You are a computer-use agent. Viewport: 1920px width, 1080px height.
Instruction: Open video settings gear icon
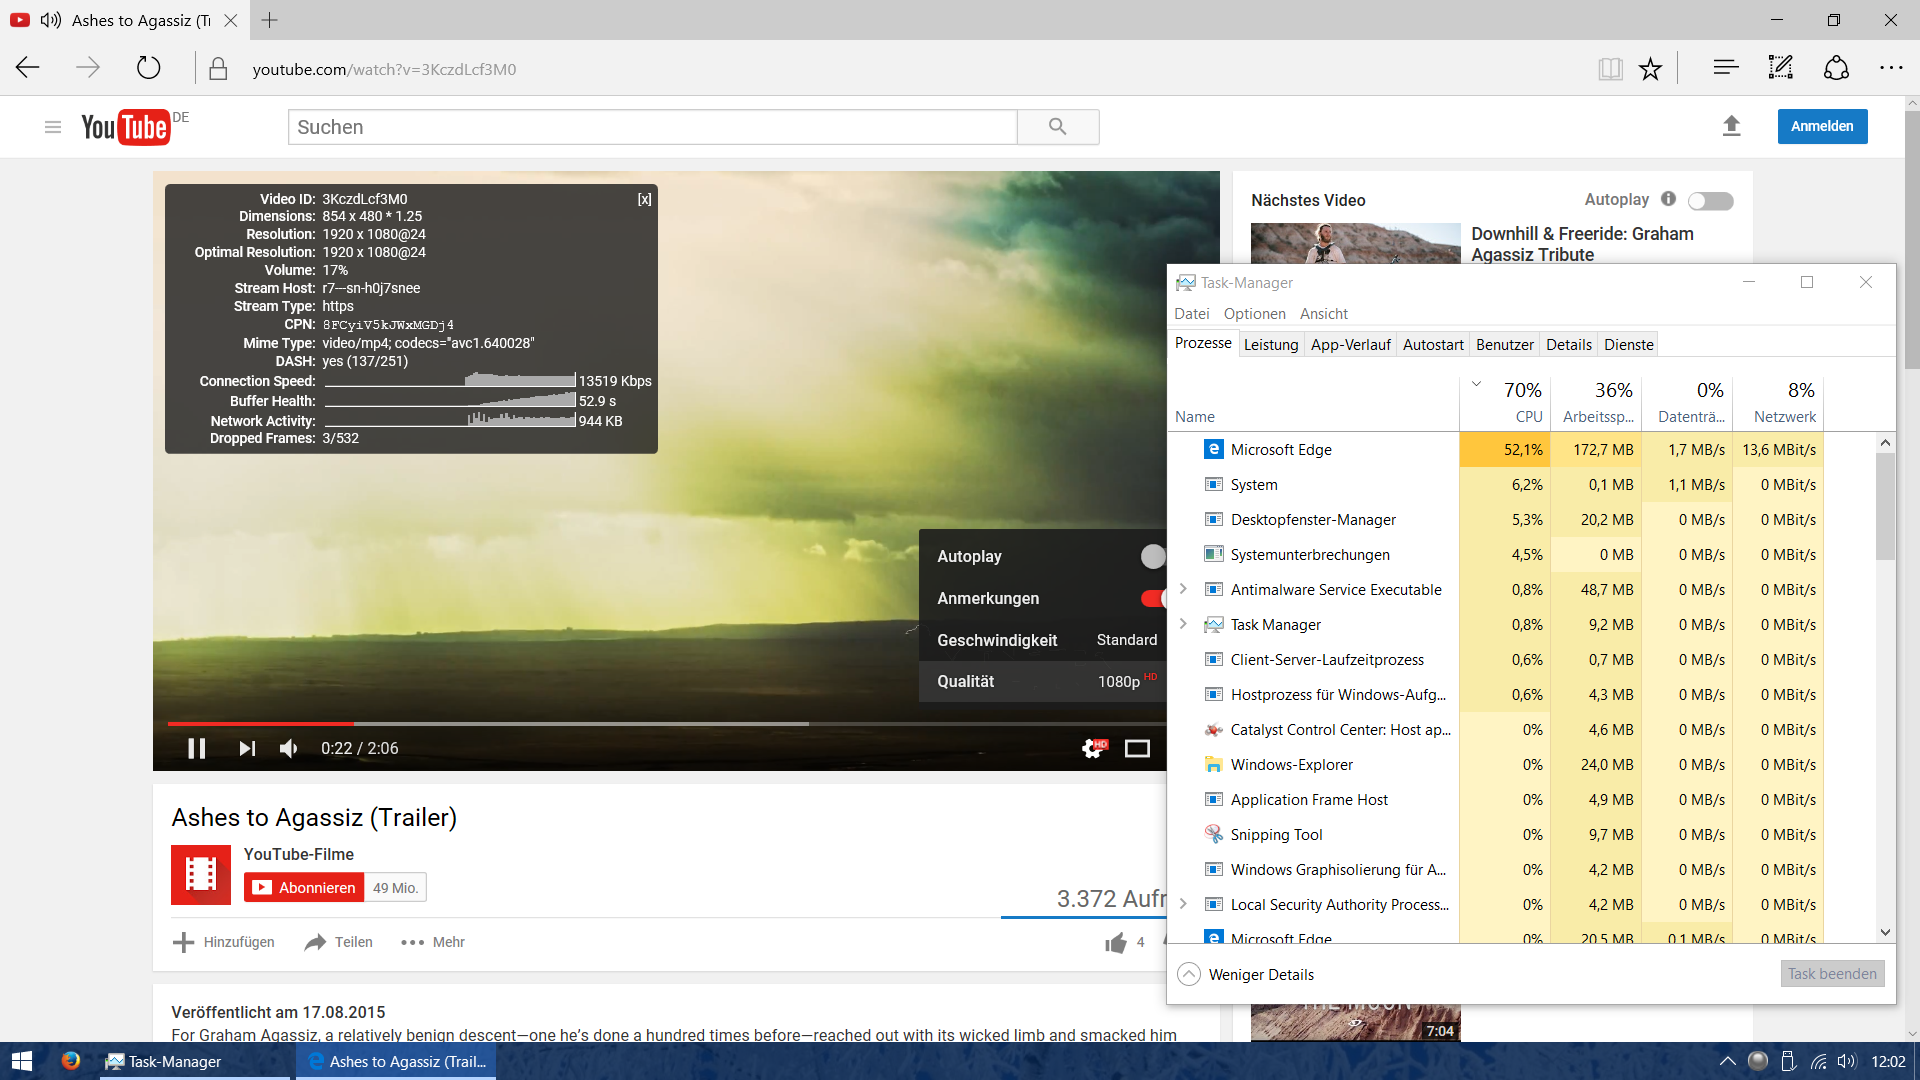[x=1094, y=748]
